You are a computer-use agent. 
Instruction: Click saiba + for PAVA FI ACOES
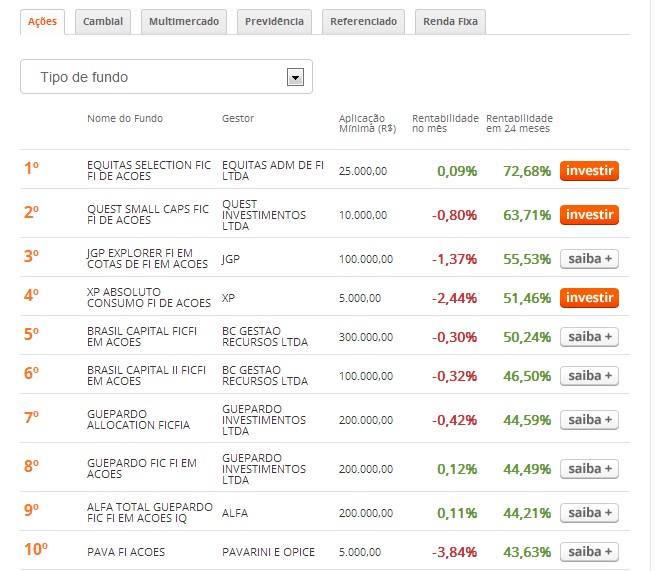point(589,552)
